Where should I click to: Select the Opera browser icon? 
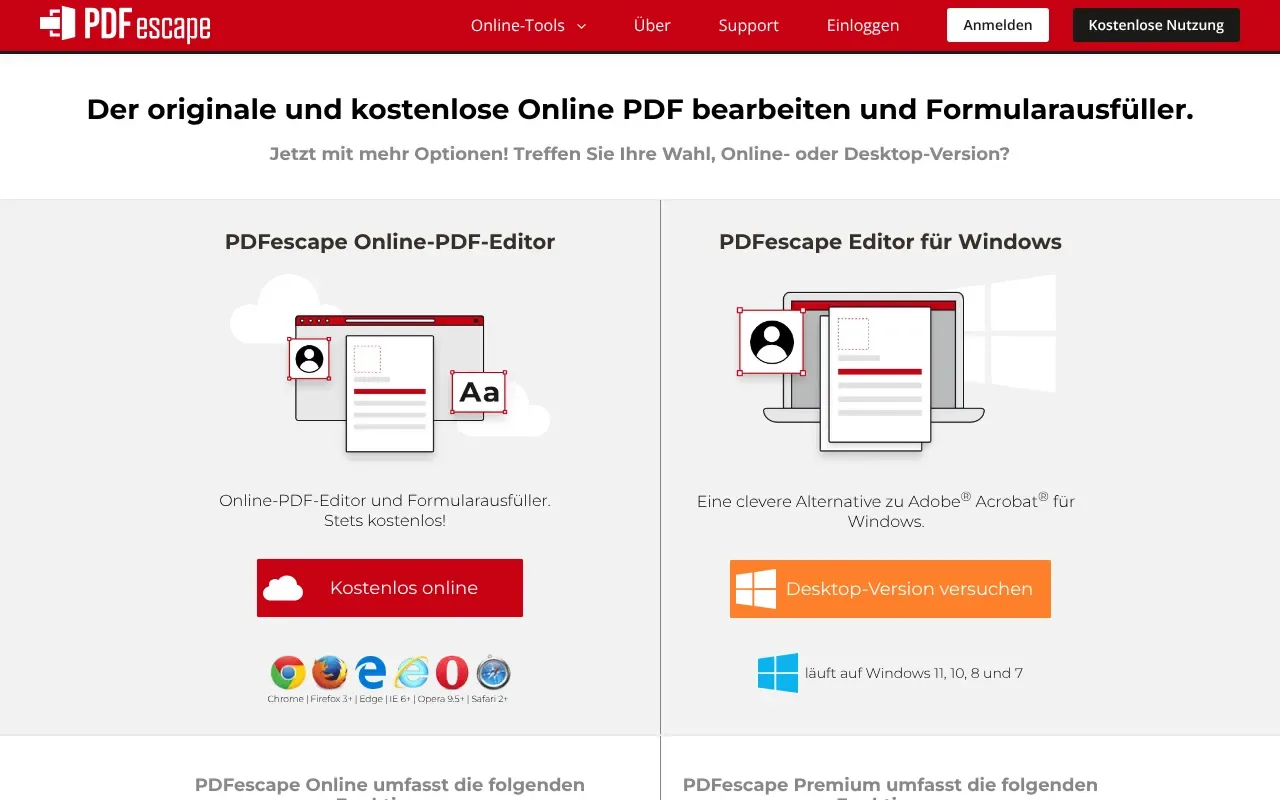451,674
